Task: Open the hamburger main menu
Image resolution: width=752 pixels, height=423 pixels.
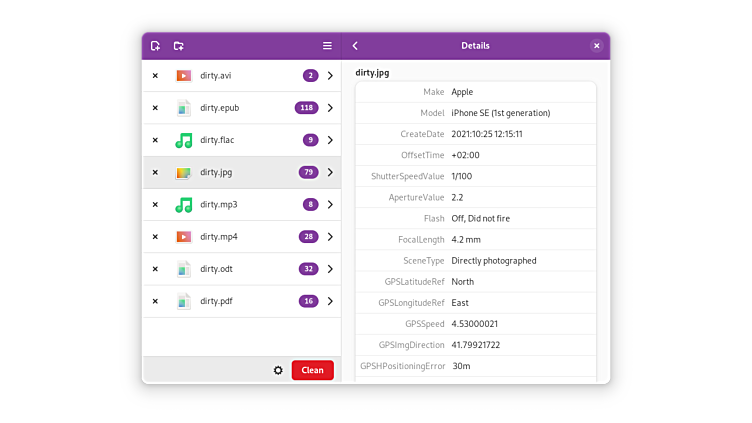Action: [327, 46]
